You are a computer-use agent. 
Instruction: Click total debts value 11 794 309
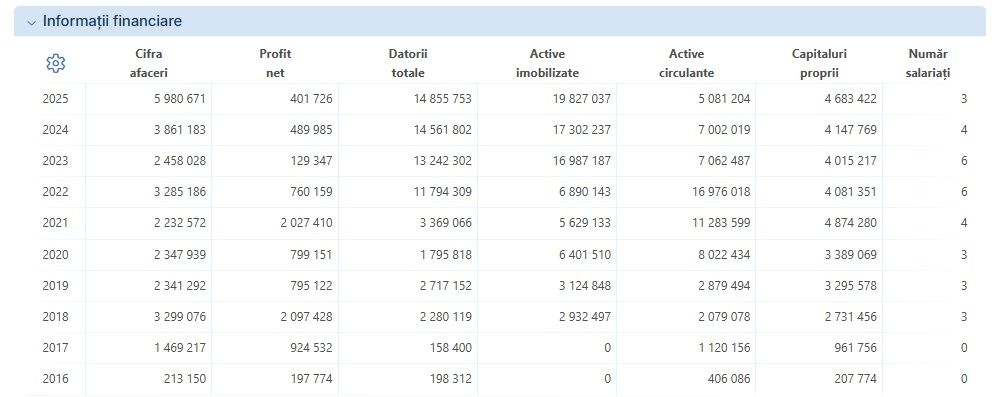442,192
